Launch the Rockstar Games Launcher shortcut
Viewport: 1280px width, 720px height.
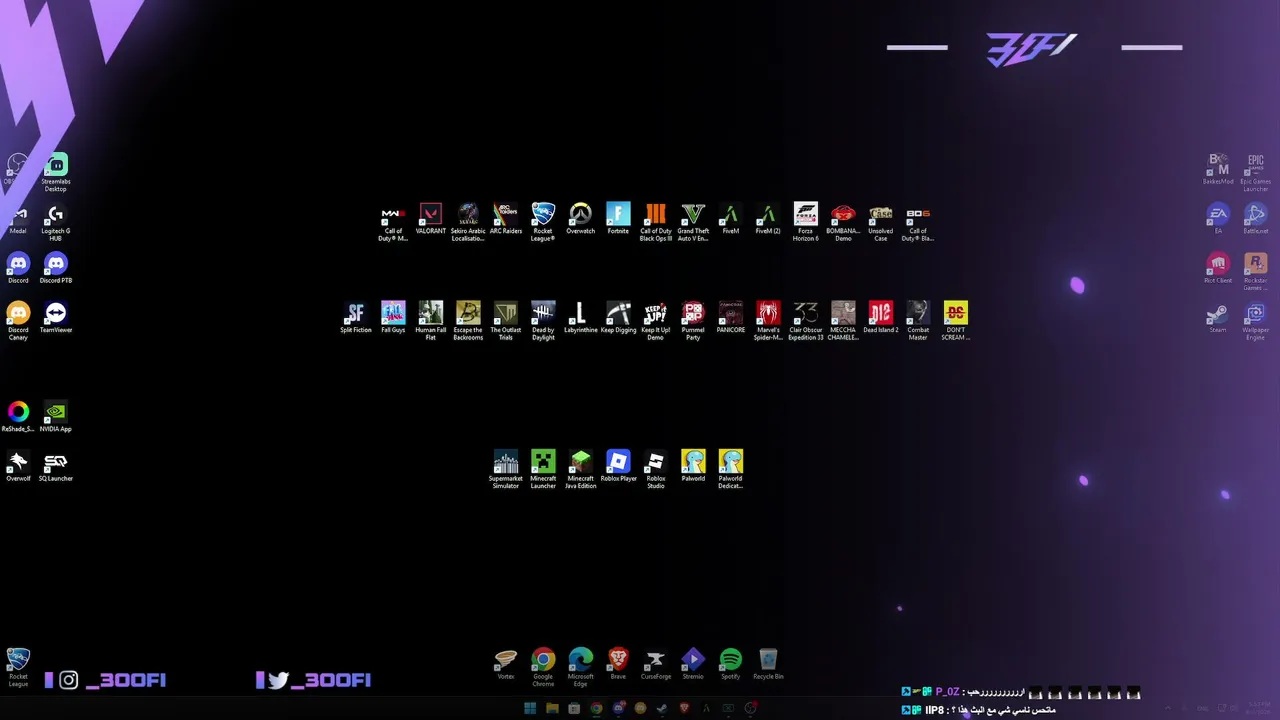(1256, 272)
